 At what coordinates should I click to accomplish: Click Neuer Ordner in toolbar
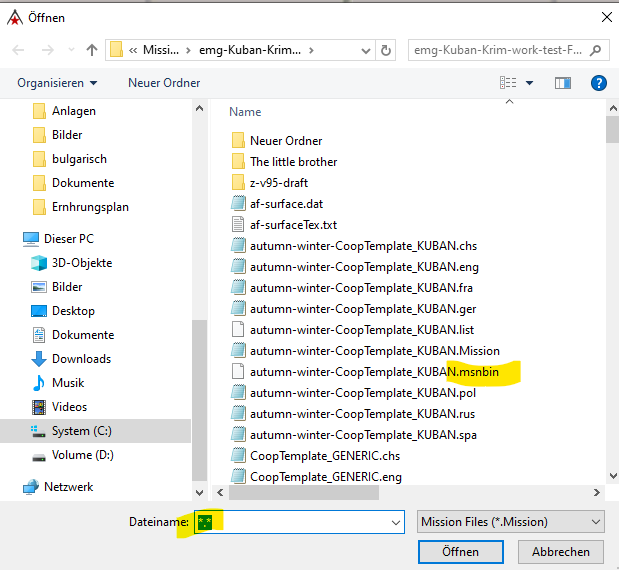point(164,83)
